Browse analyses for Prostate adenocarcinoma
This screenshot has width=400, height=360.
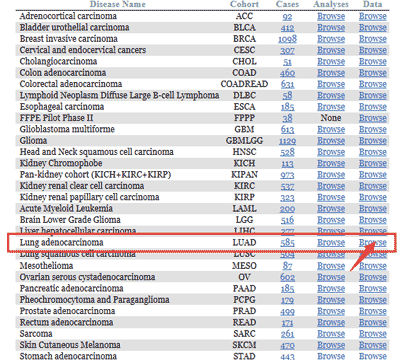tap(331, 311)
